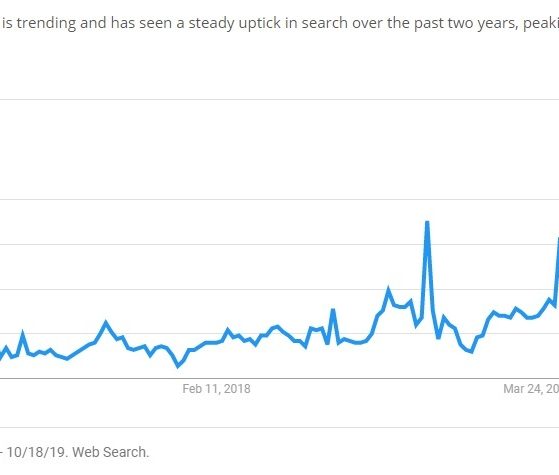559x475 pixels.
Task: Click the lowest dip above Feb 11, 2018
Action: click(179, 366)
